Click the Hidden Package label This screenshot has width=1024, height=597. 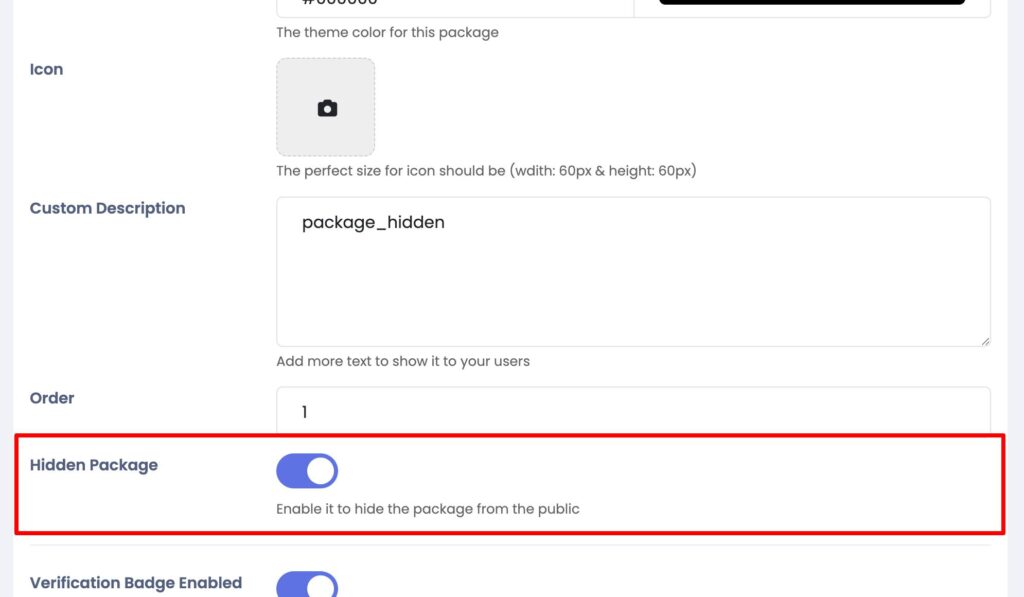[x=94, y=465]
